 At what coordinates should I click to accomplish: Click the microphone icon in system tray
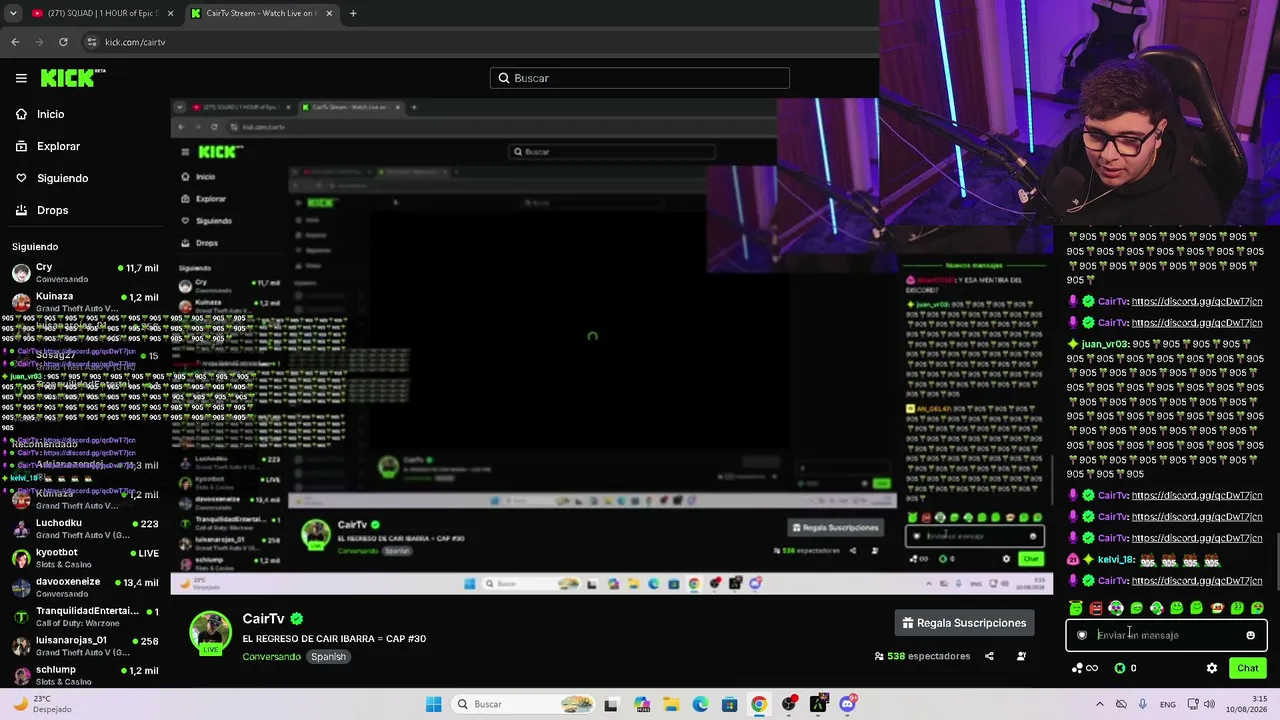(x=1142, y=704)
